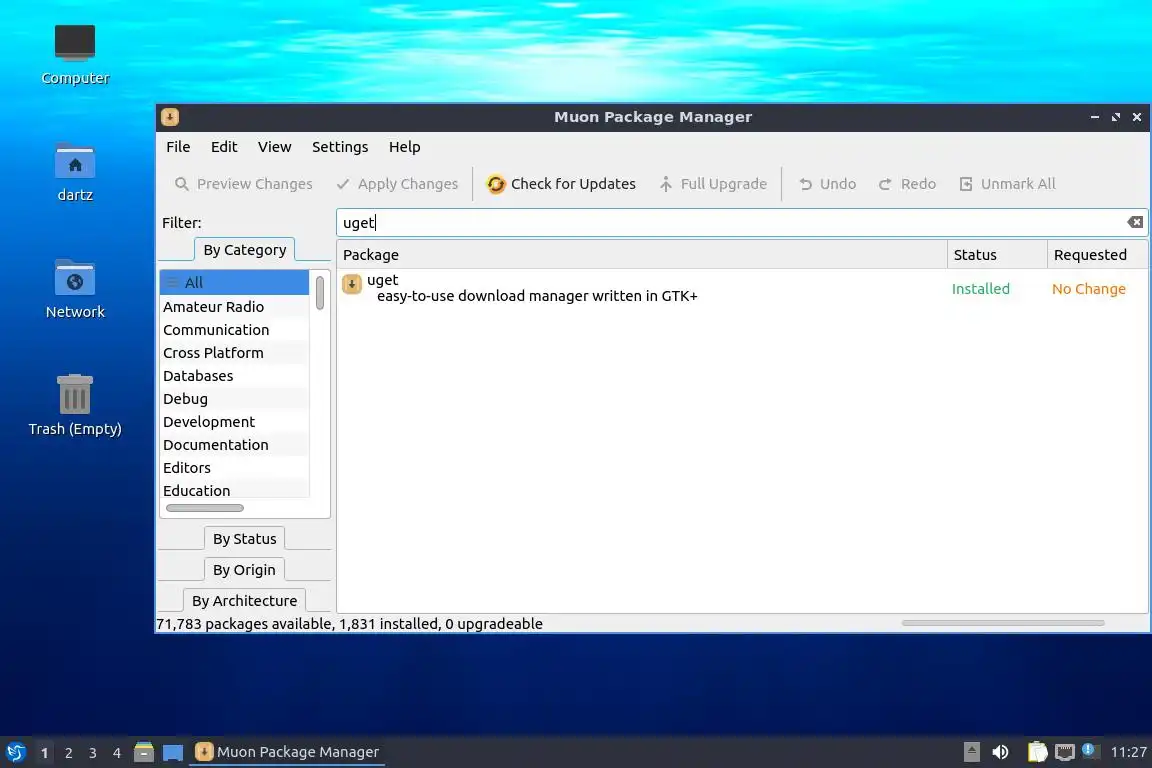1152x768 pixels.
Task: Select the Communication category
Action: 234,330
